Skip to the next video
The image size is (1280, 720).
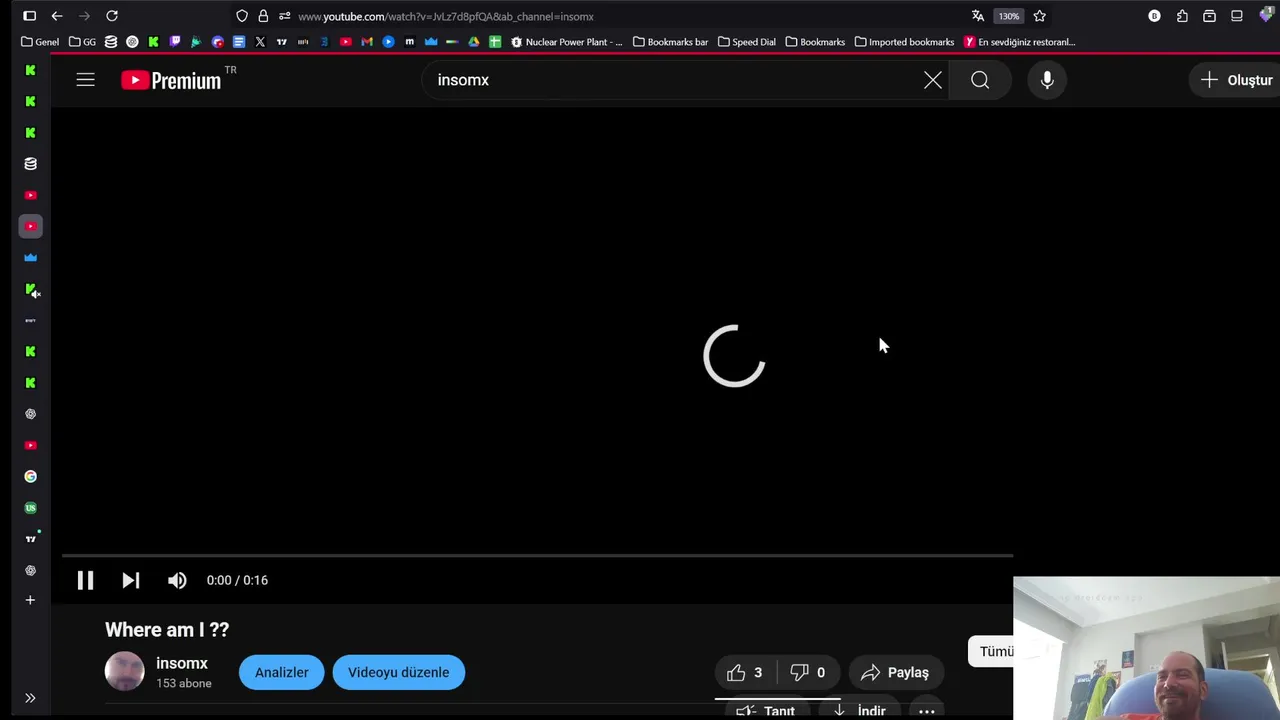(x=130, y=580)
